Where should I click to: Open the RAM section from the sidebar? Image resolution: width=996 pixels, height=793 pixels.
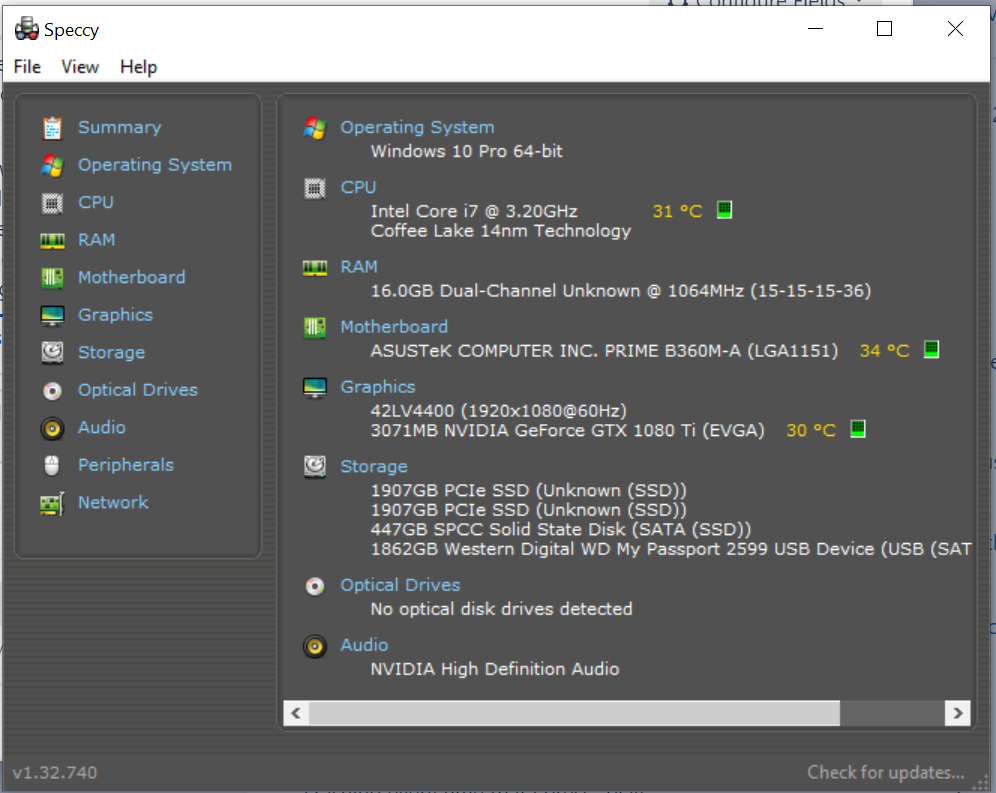pyautogui.click(x=97, y=240)
